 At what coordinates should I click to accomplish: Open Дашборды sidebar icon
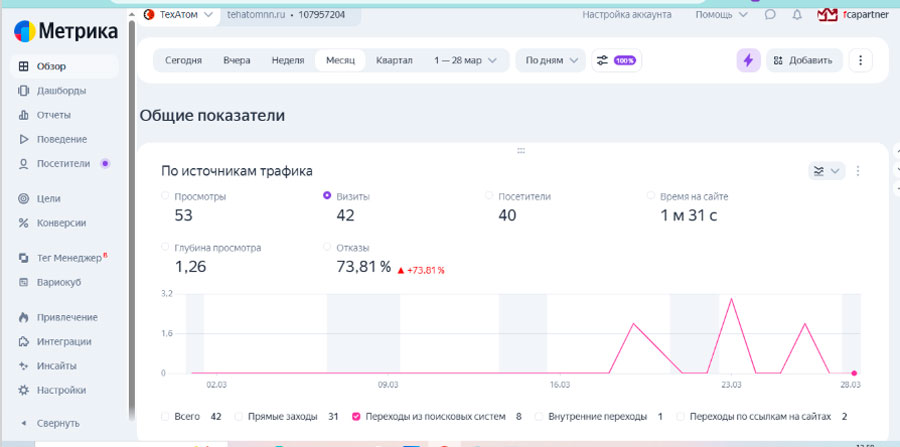(24, 91)
